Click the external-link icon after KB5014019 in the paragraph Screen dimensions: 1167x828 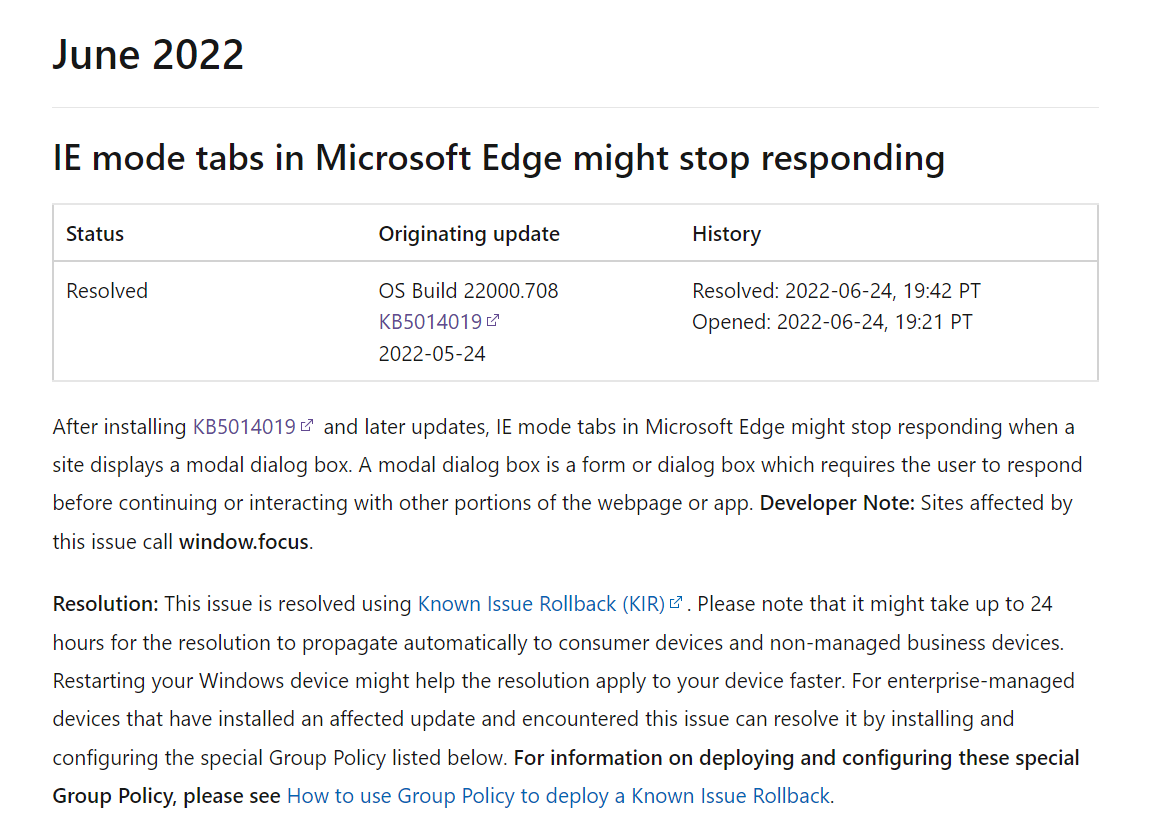(307, 426)
